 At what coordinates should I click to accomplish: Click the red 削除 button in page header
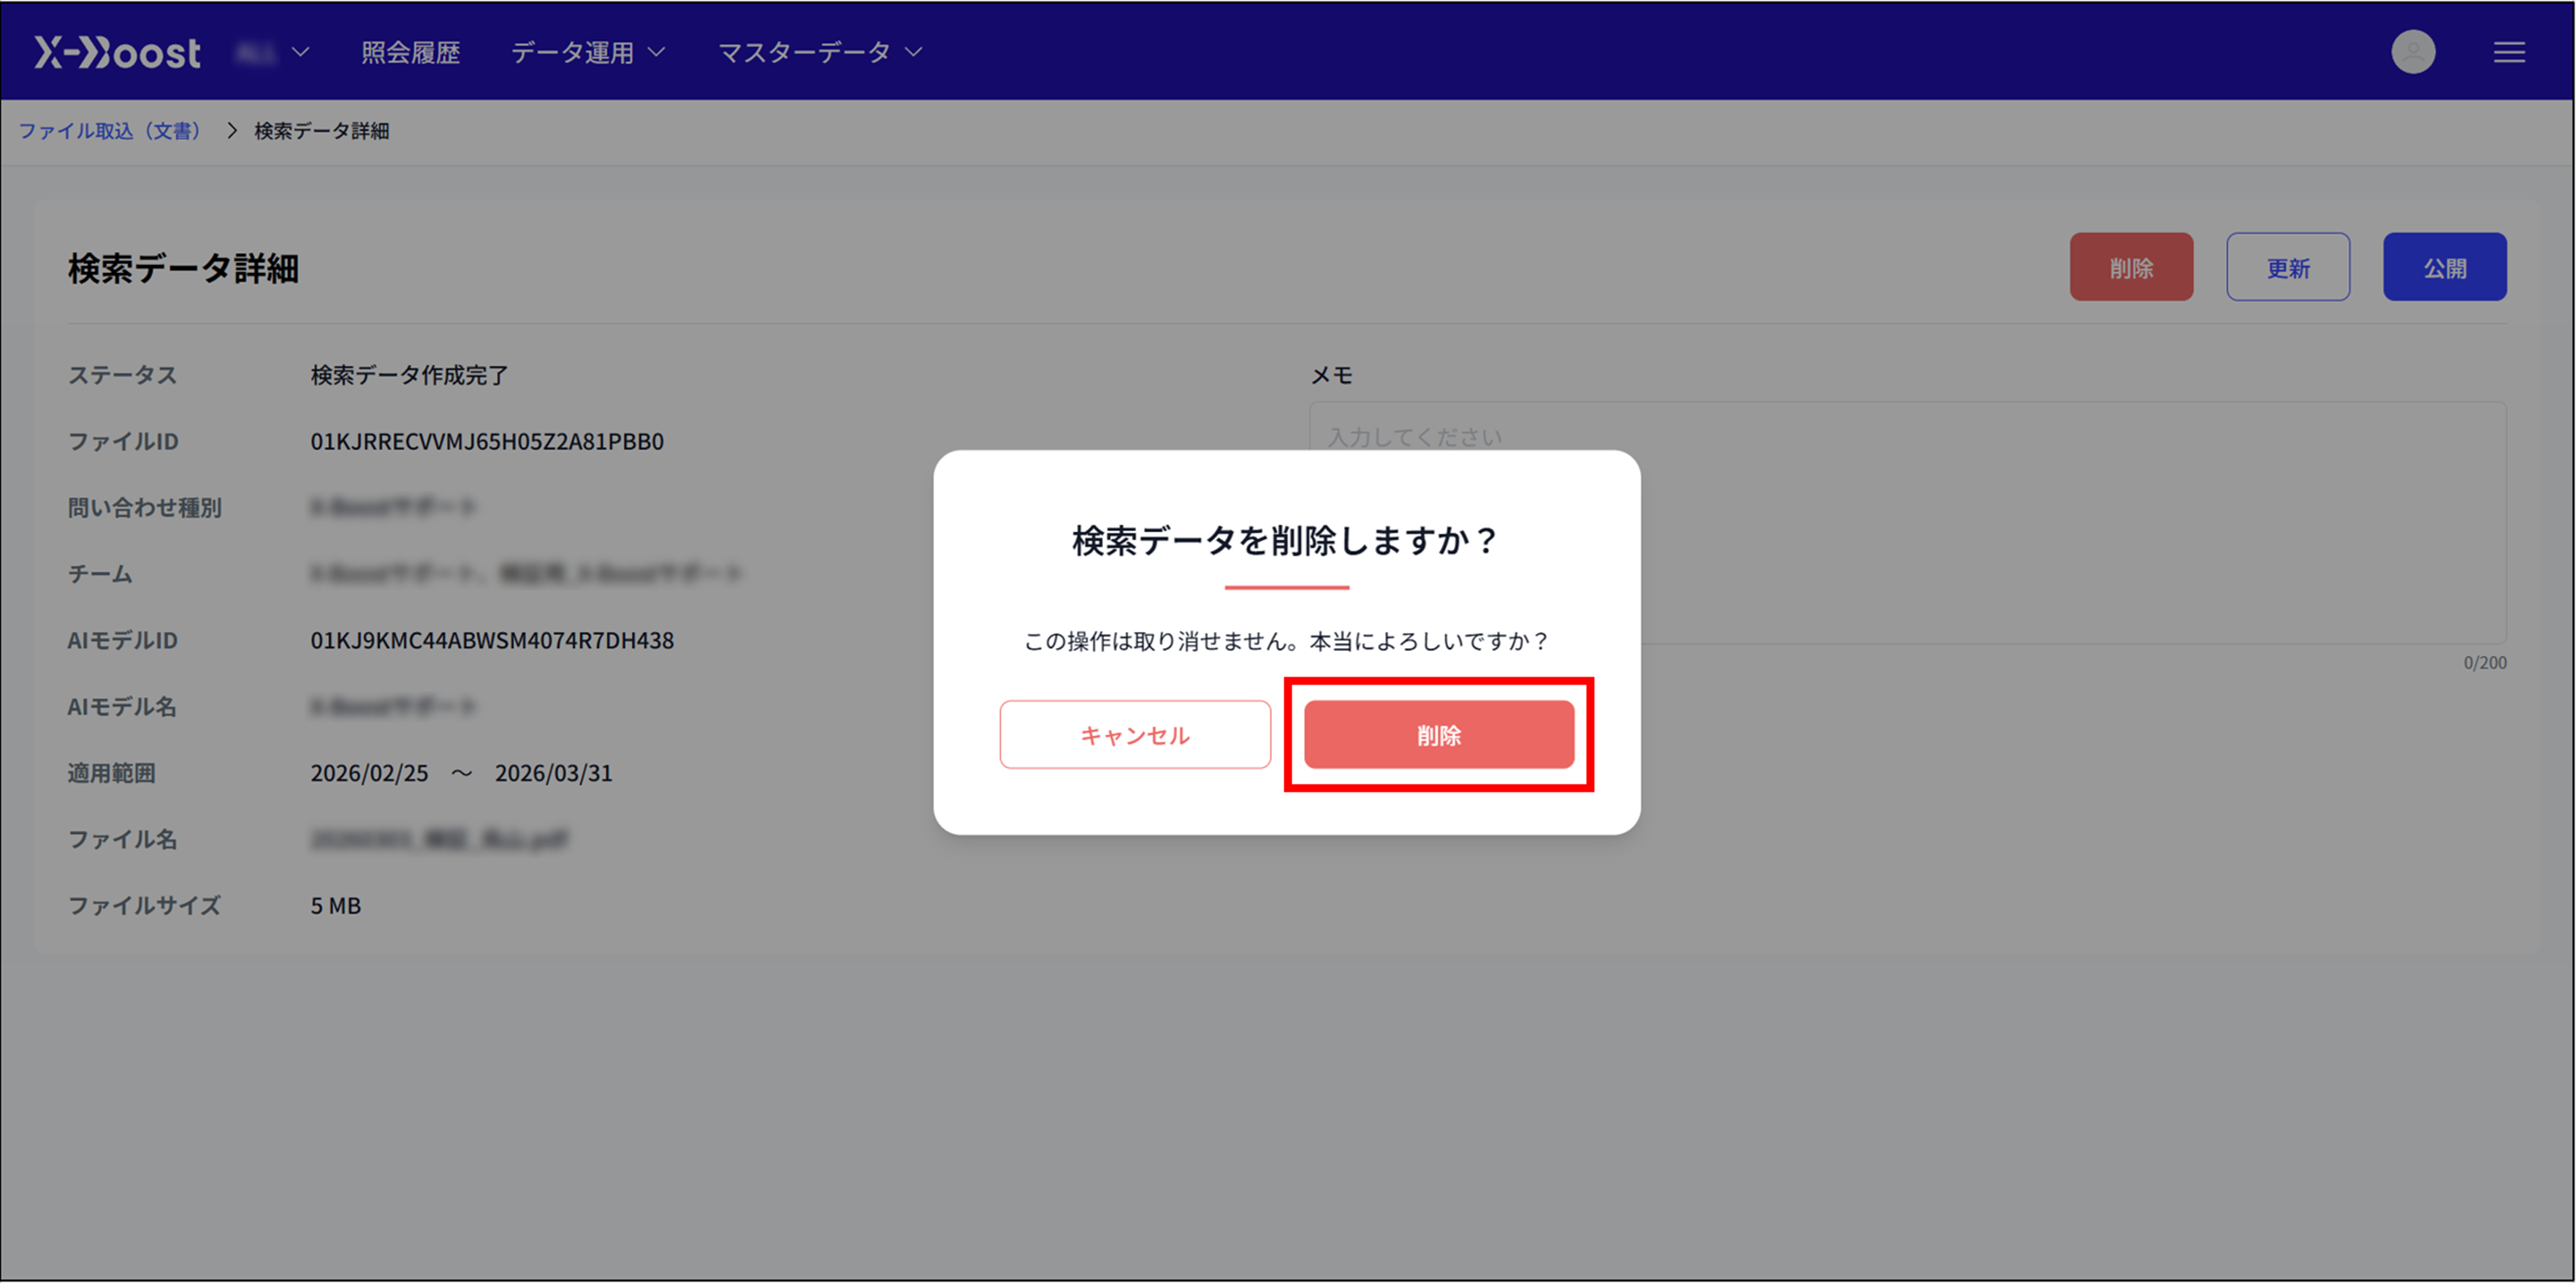2131,267
